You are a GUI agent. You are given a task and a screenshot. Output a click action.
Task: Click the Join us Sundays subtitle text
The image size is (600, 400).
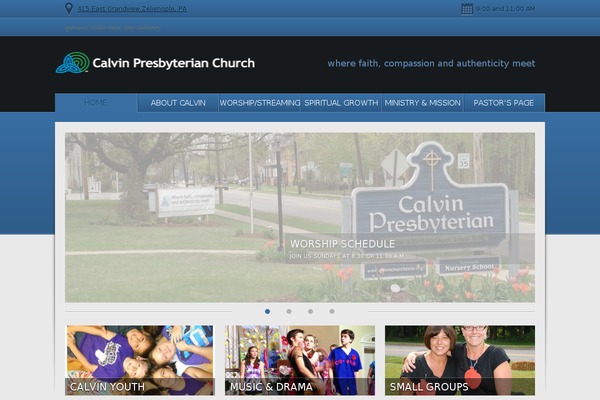point(347,256)
